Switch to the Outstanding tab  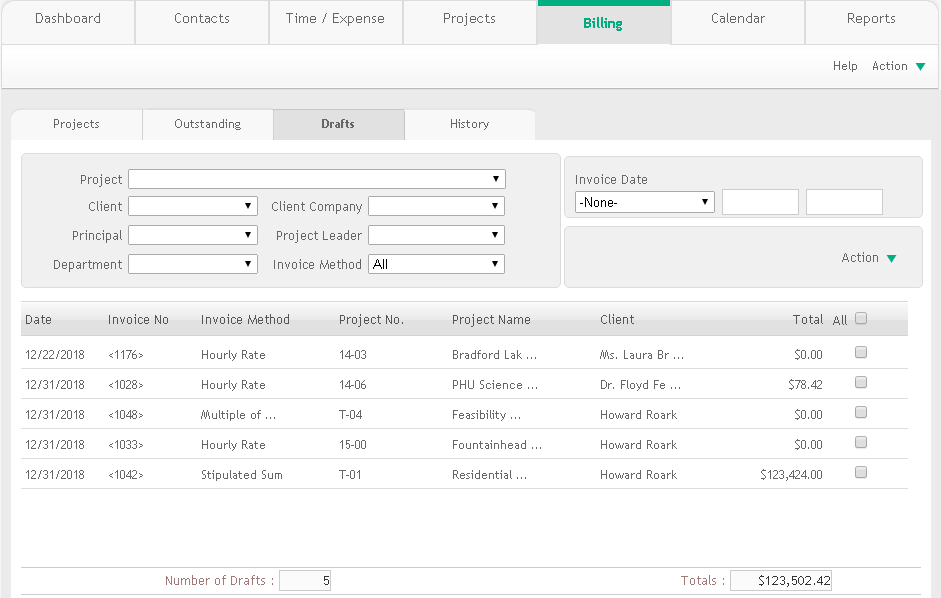pyautogui.click(x=207, y=124)
